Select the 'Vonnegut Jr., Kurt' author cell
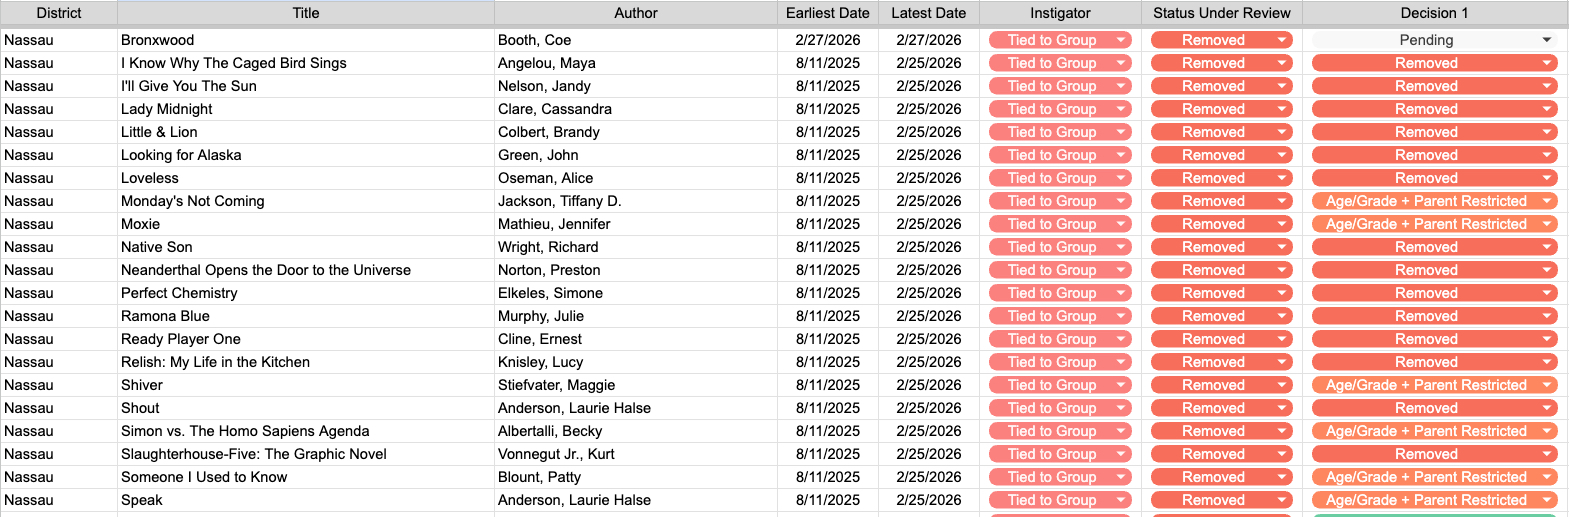 pos(556,454)
